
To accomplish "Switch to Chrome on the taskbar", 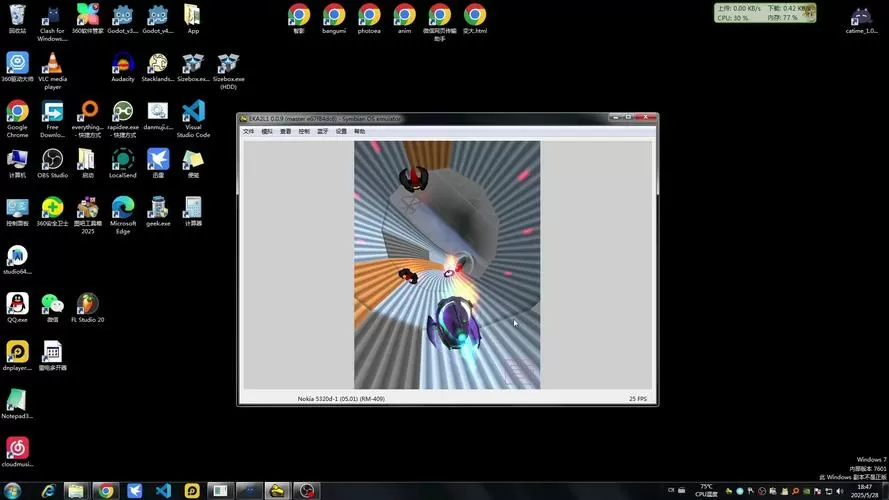I will point(105,490).
